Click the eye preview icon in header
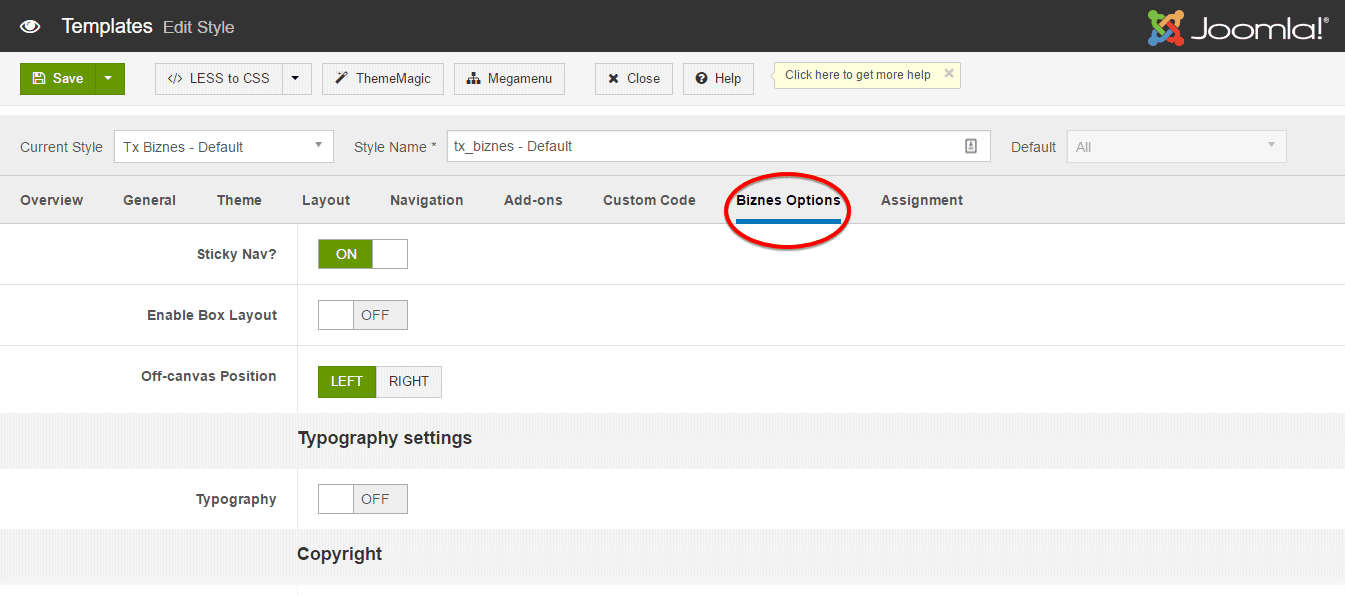The height and width of the screenshot is (596, 1345). 30,27
